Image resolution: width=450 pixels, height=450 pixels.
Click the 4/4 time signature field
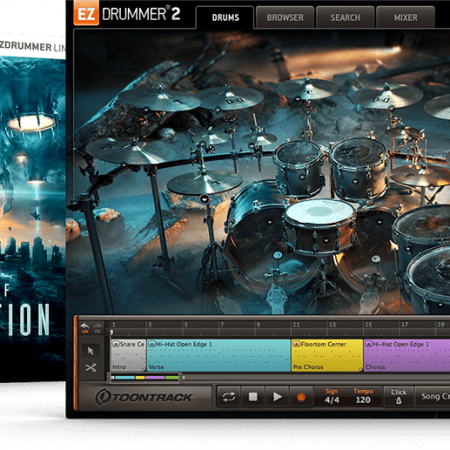(x=332, y=400)
